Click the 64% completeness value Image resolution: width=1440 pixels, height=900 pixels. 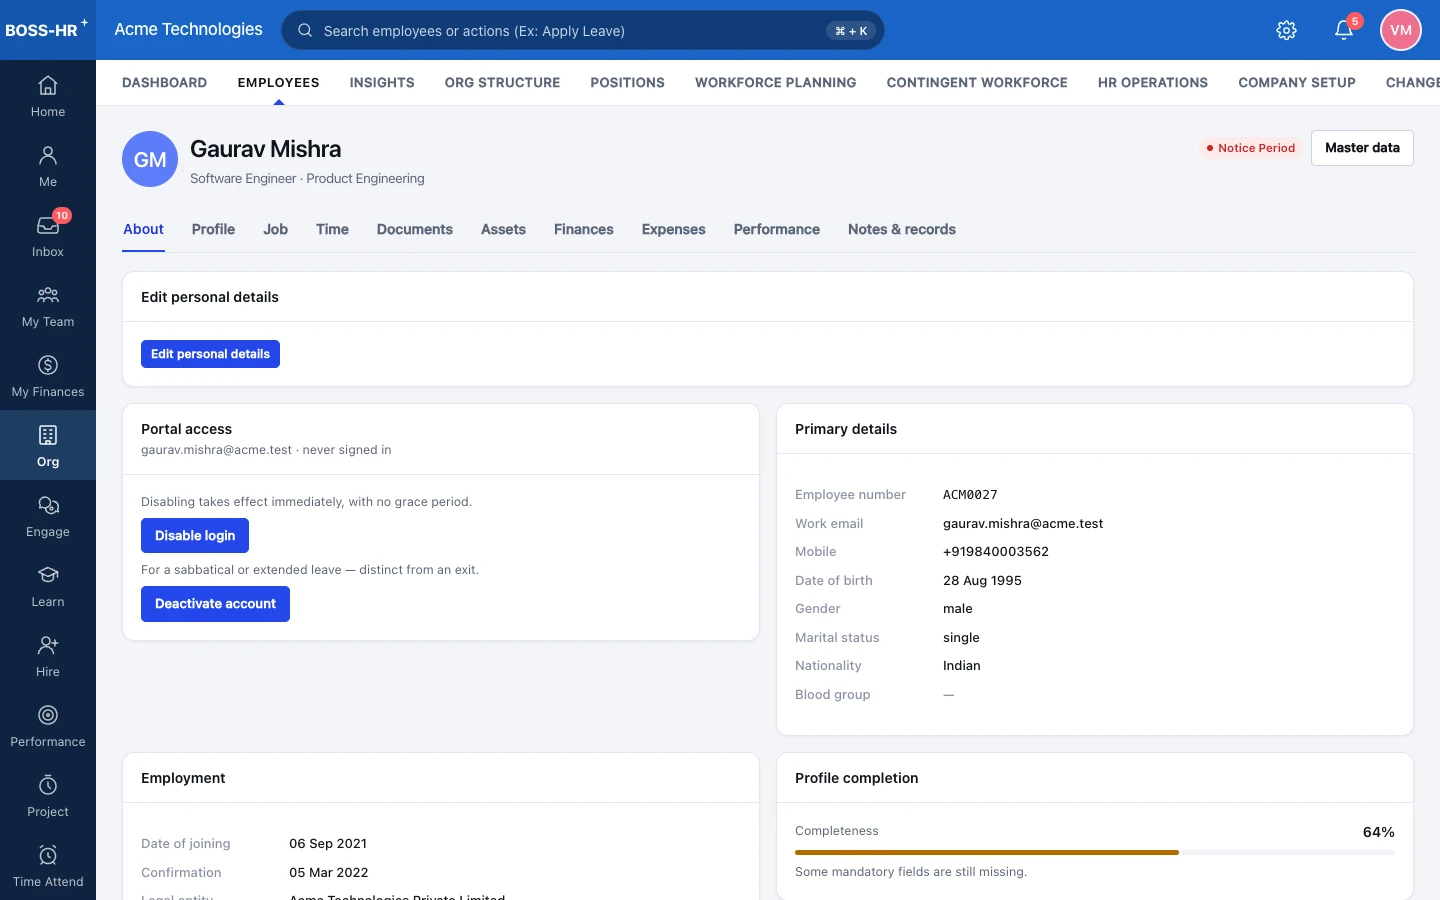tap(1378, 832)
